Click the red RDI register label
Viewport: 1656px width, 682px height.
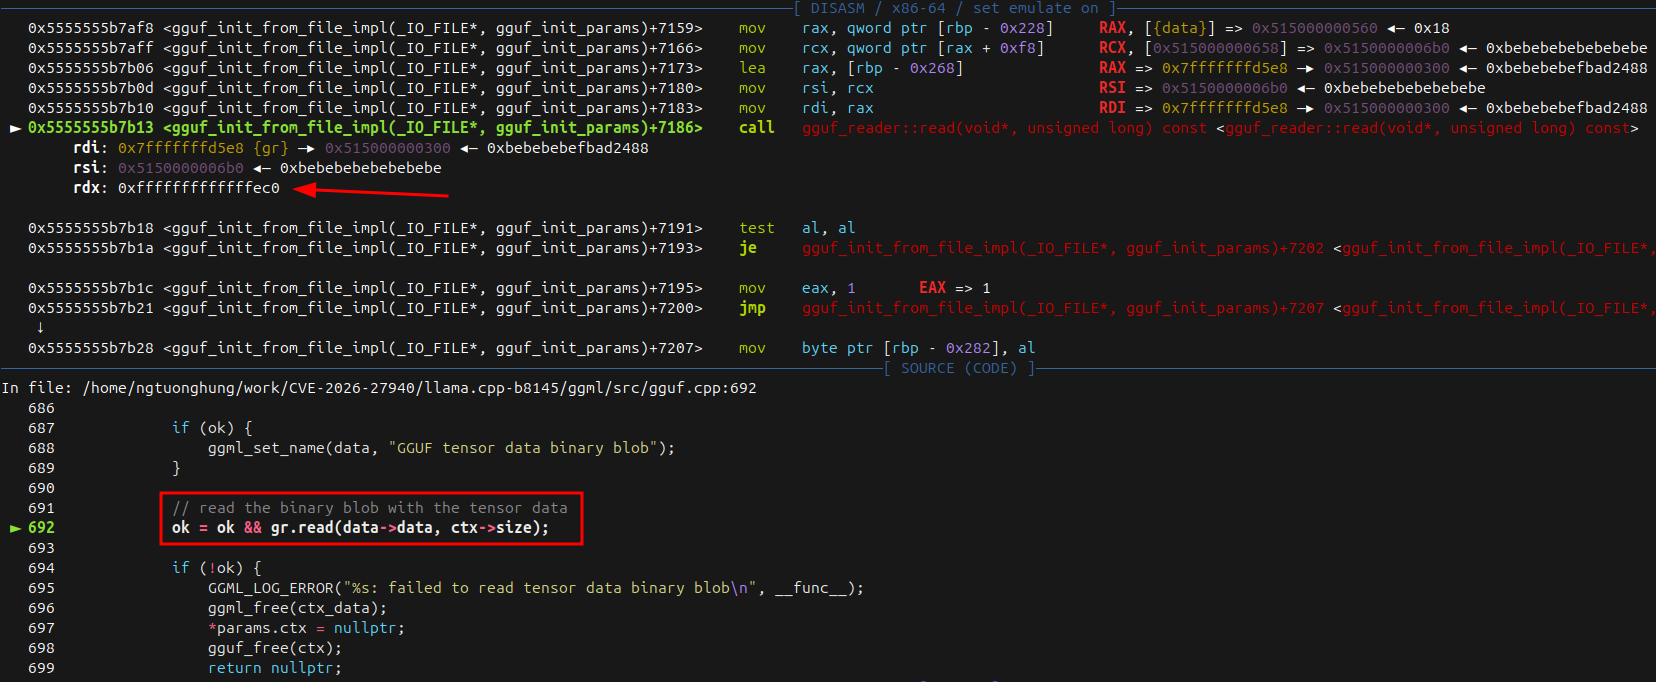pos(1112,108)
